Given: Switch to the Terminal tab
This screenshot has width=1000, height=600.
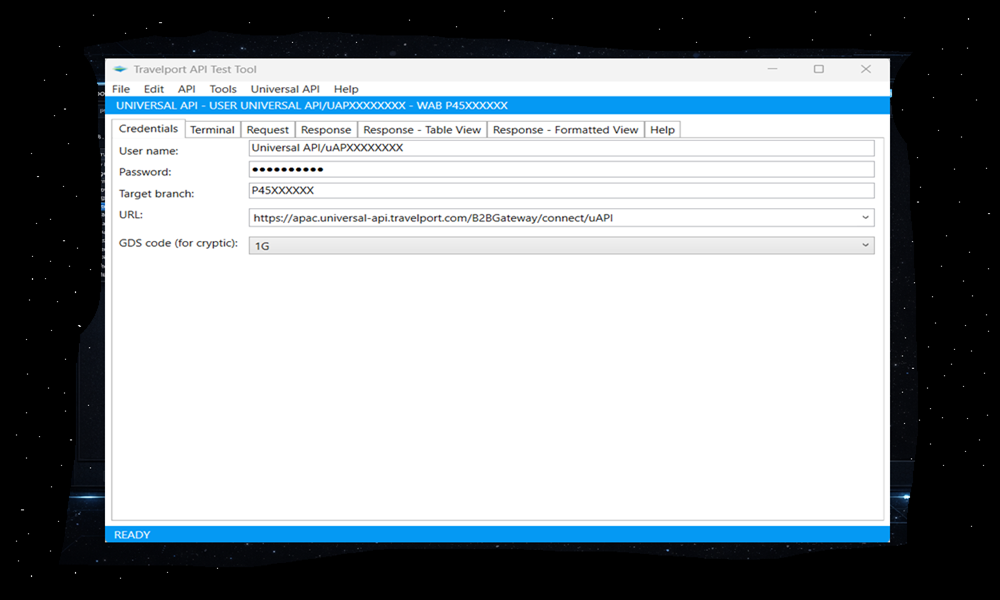Looking at the screenshot, I should 212,130.
